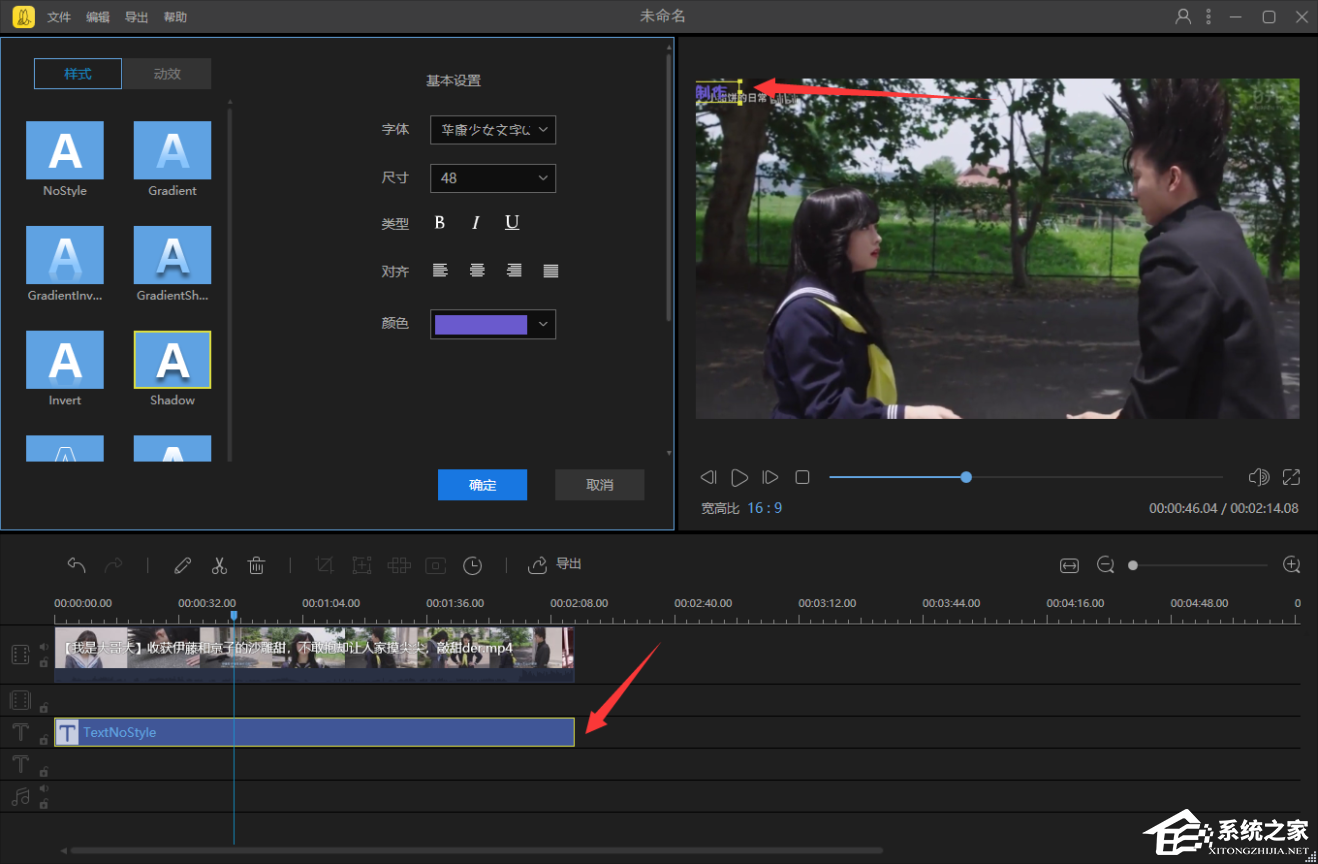
Task: Open the 颜色 color dropdown
Action: (493, 324)
